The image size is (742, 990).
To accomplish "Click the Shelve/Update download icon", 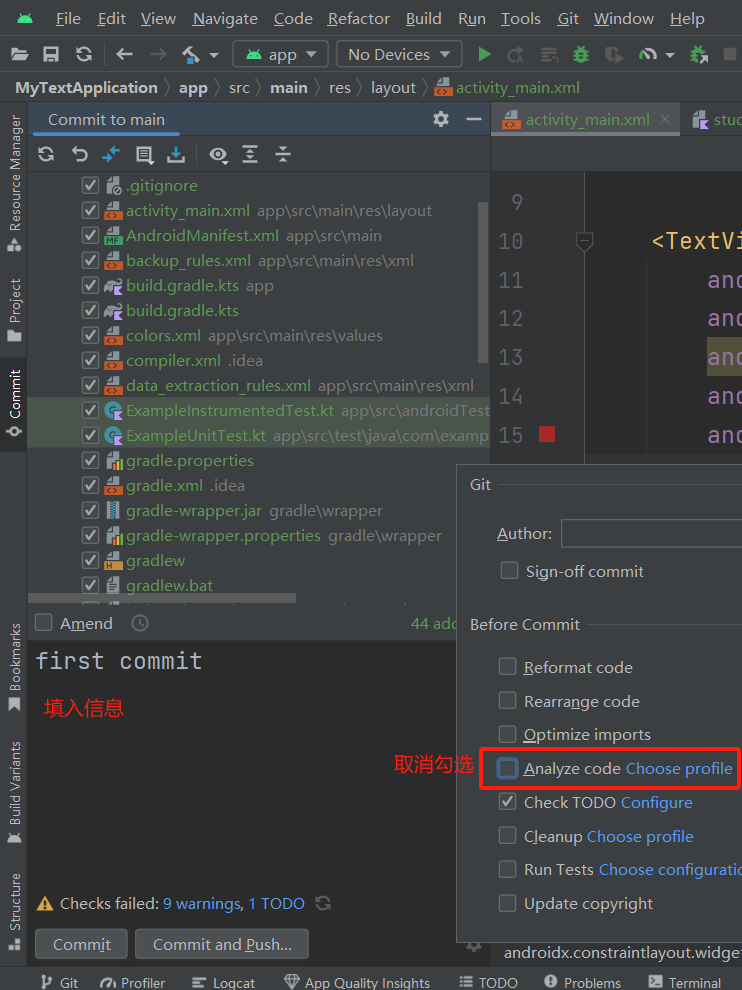I will (176, 154).
